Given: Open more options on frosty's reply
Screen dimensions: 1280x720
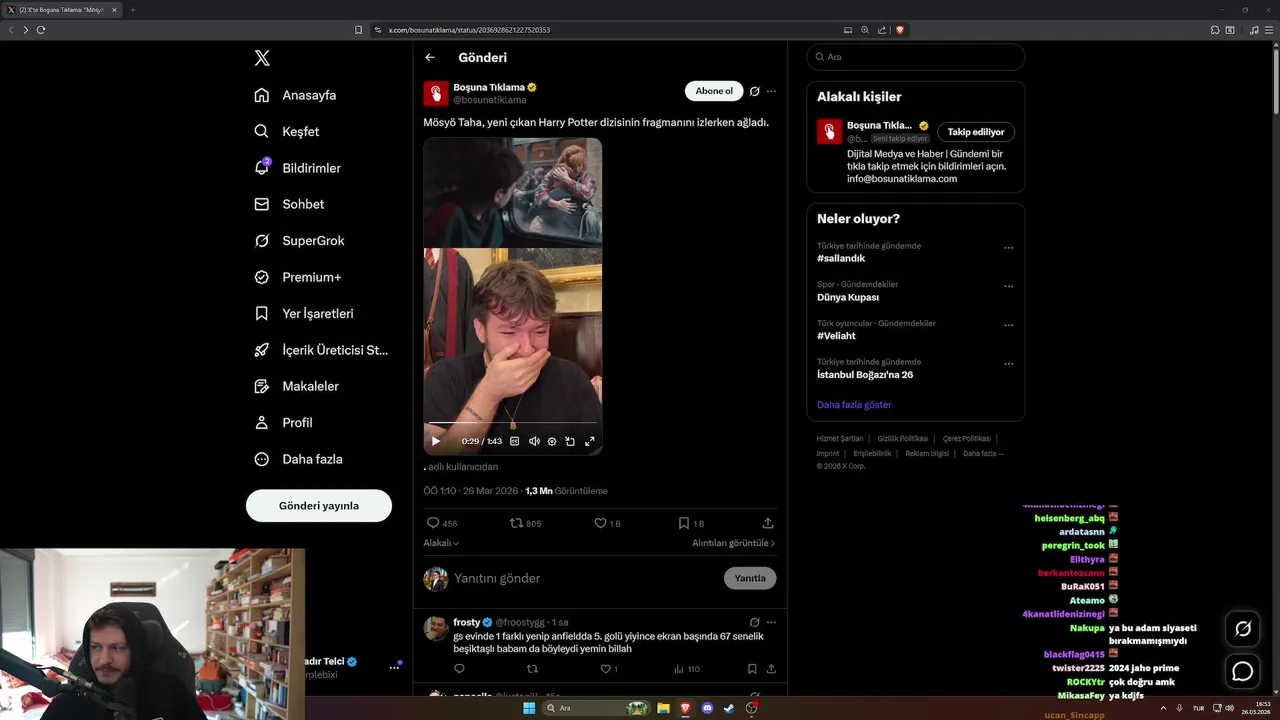Looking at the screenshot, I should [771, 622].
